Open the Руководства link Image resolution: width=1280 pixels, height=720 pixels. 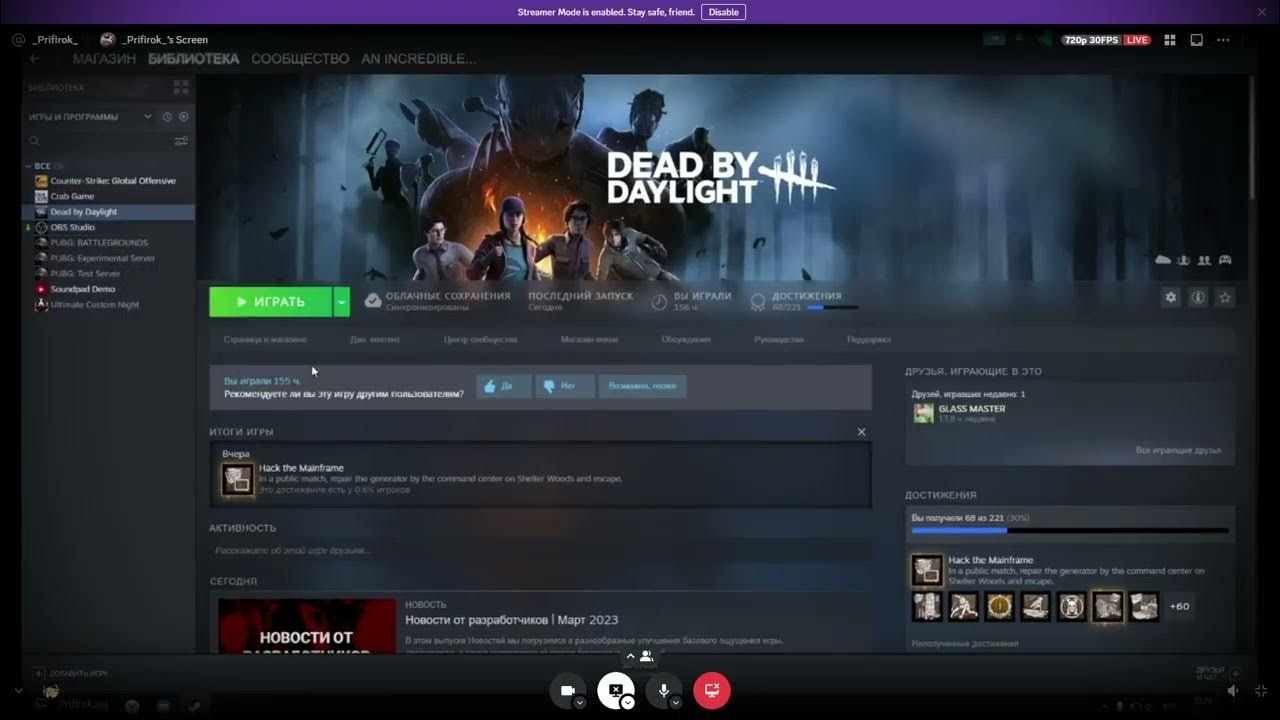click(779, 340)
